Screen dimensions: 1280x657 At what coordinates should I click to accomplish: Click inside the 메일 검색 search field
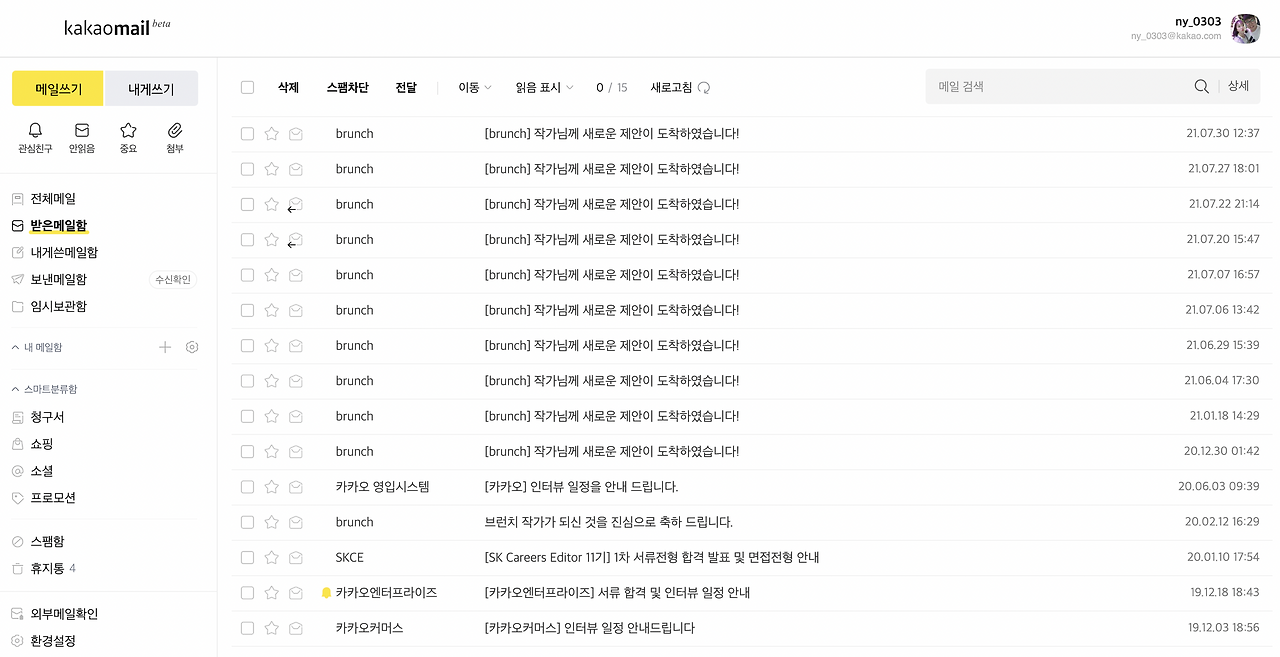pos(1050,86)
